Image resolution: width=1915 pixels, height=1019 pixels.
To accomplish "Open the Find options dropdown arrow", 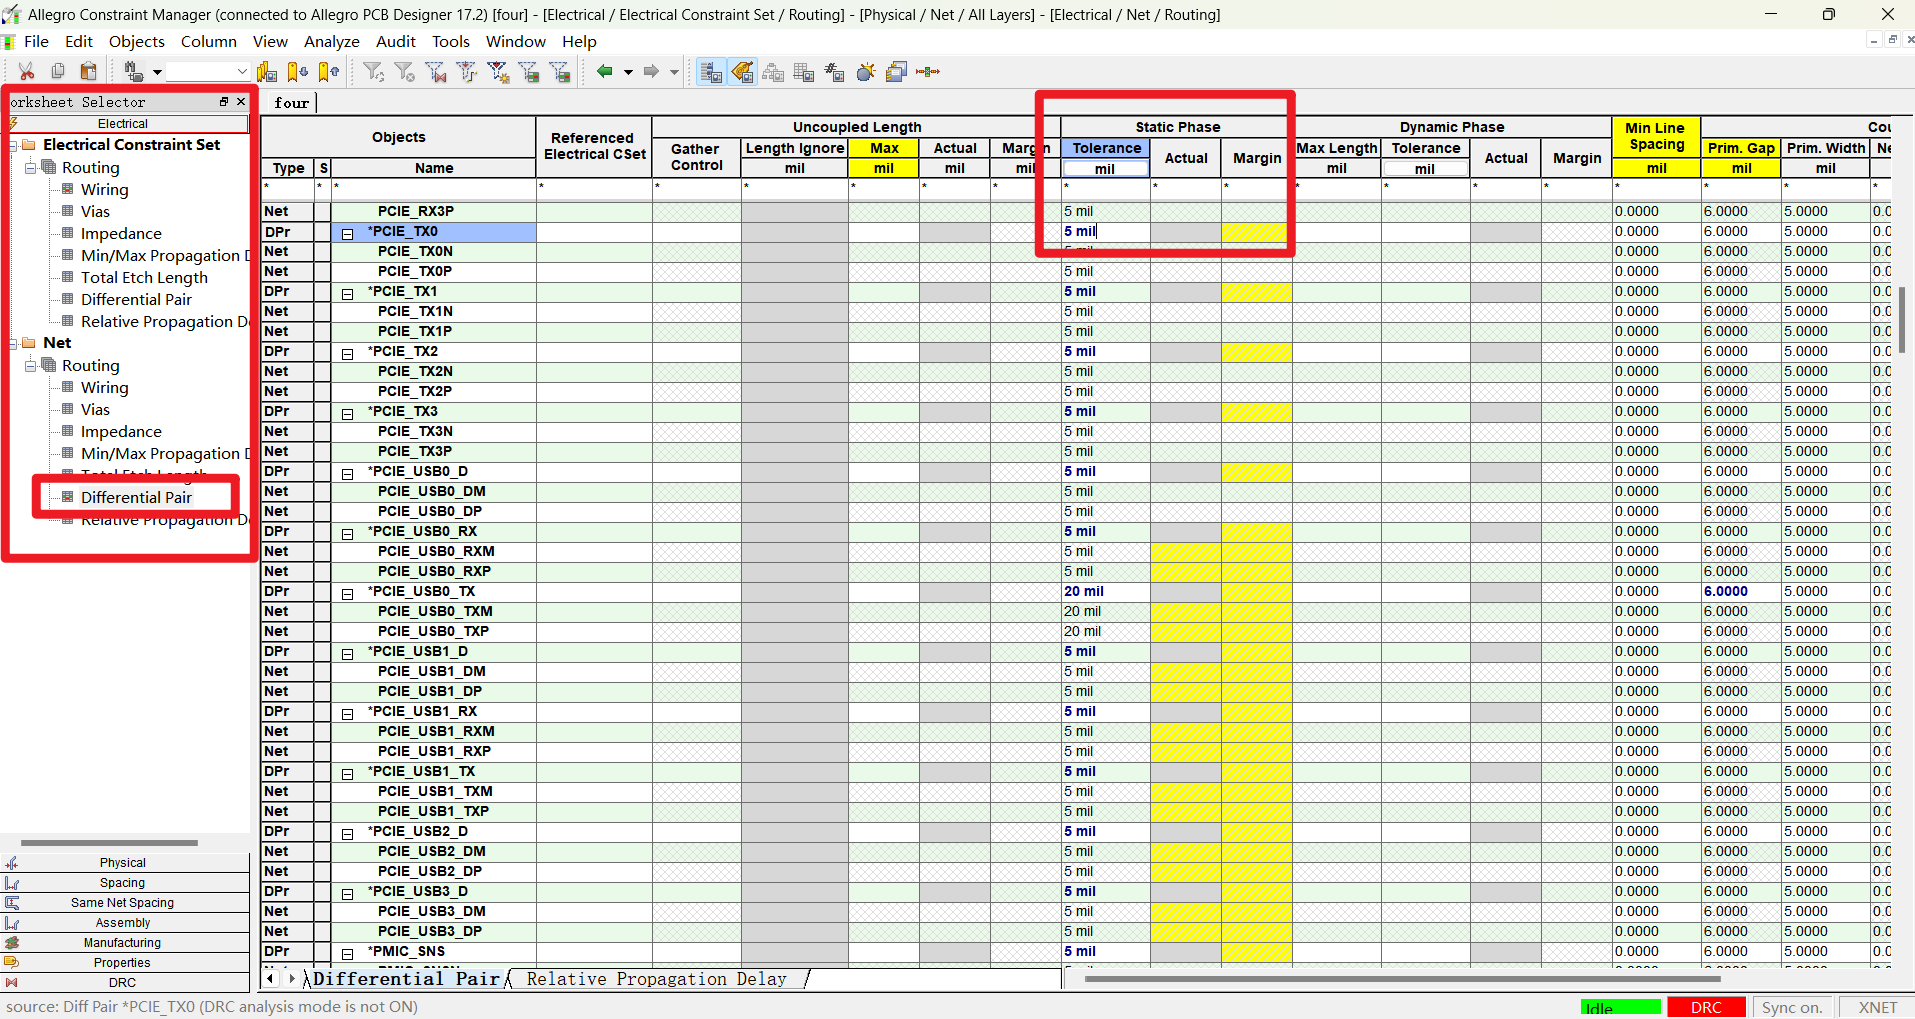I will [x=157, y=72].
